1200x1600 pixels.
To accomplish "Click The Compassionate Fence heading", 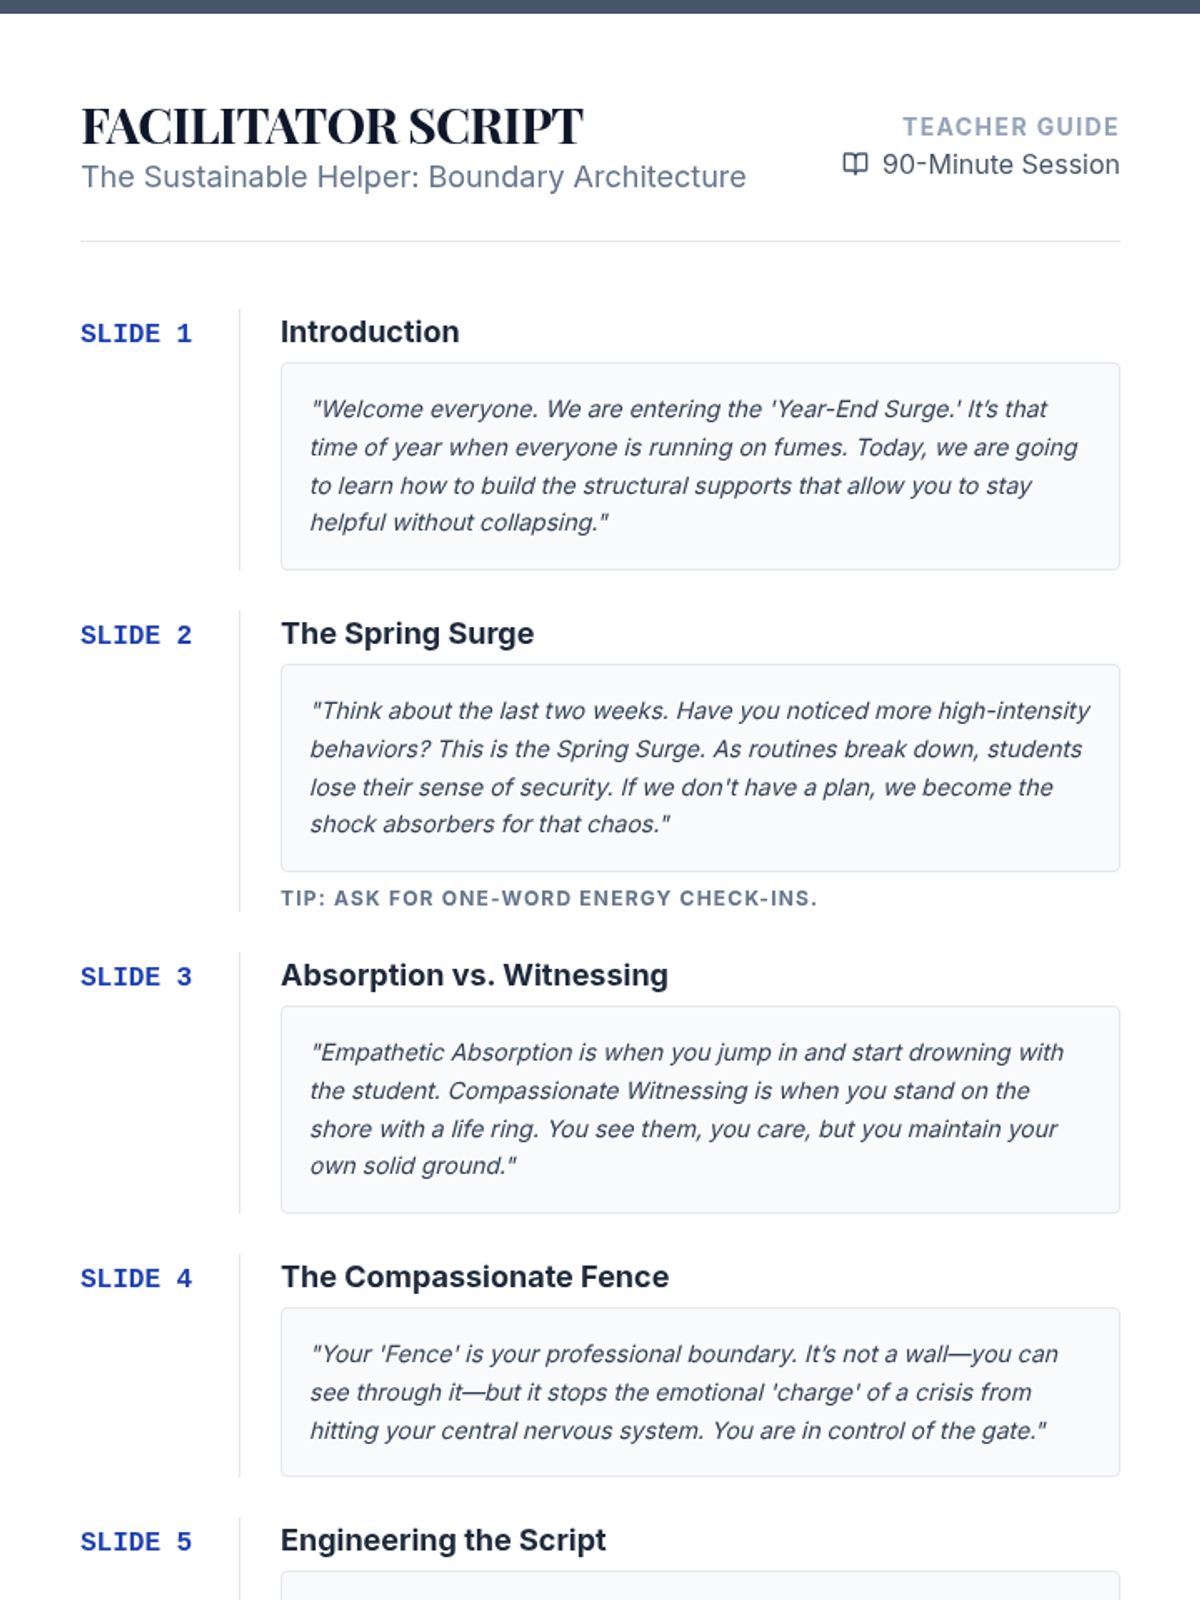I will point(475,1277).
